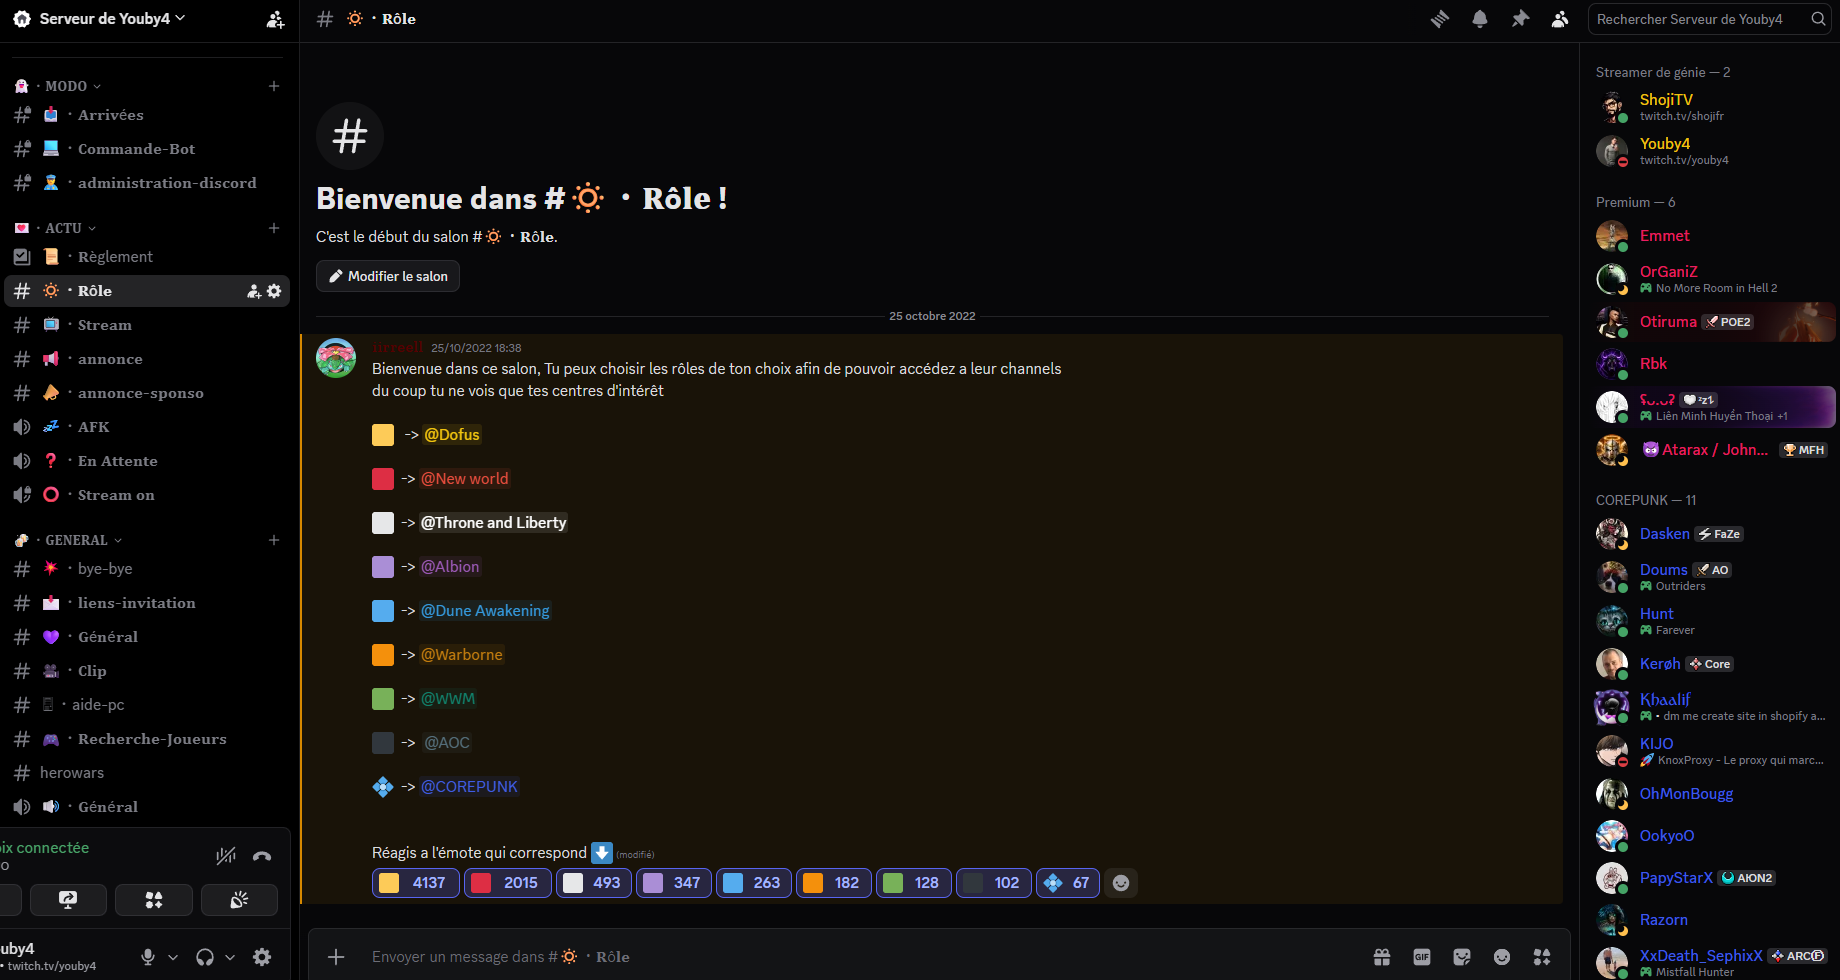Start an activity with the activities button

coord(154,900)
